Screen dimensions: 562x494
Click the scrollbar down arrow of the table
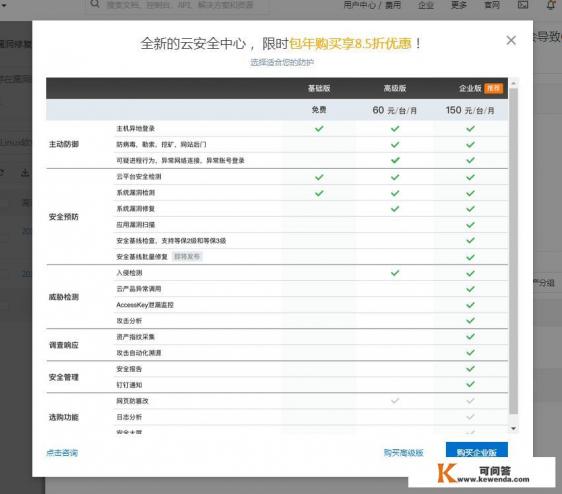pos(513,428)
